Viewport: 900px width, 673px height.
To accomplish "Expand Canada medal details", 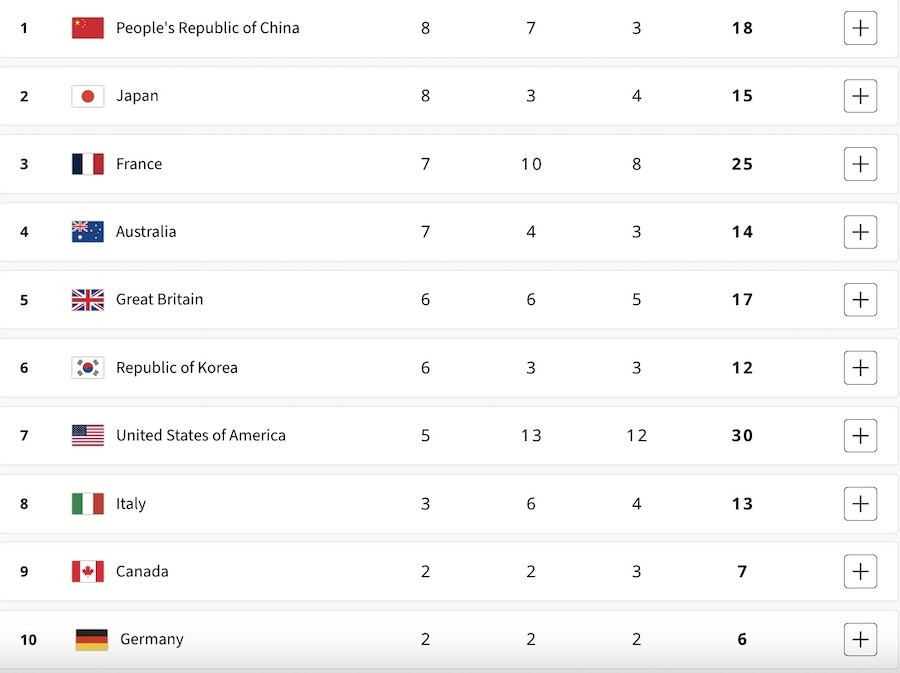I will click(860, 572).
